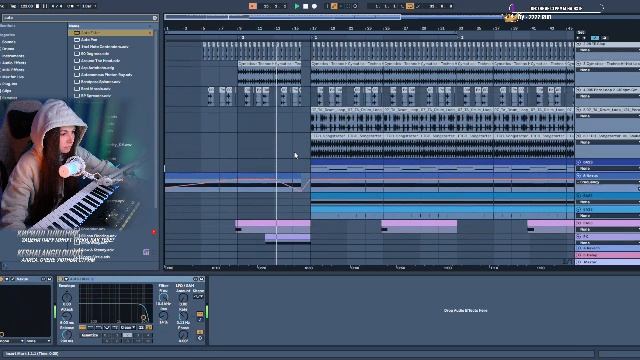The height and width of the screenshot is (360, 640).
Task: Click the Attack knob in Auto Filter
Action: (x=67, y=316)
